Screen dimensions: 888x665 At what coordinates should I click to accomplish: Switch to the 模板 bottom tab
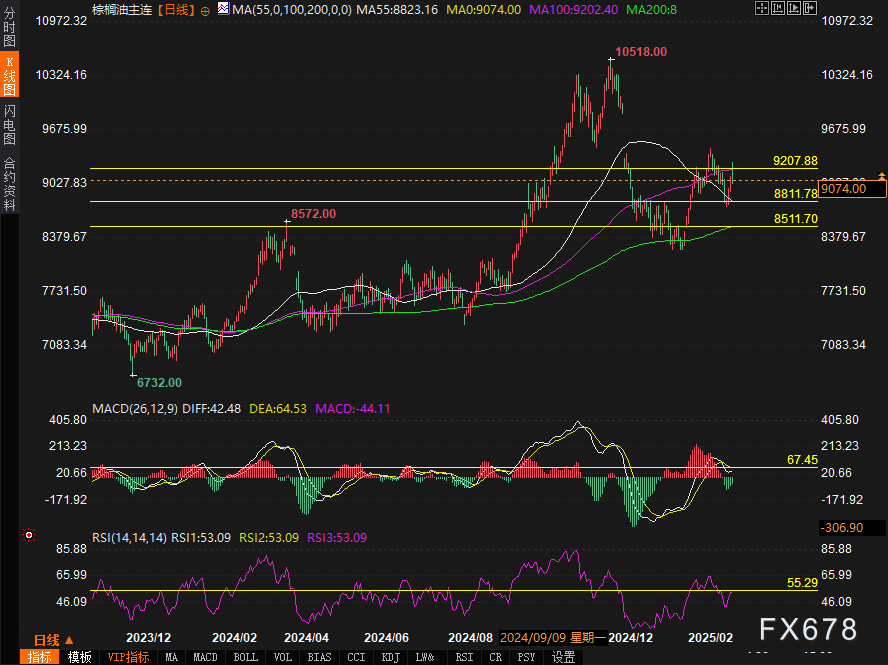(x=79, y=657)
